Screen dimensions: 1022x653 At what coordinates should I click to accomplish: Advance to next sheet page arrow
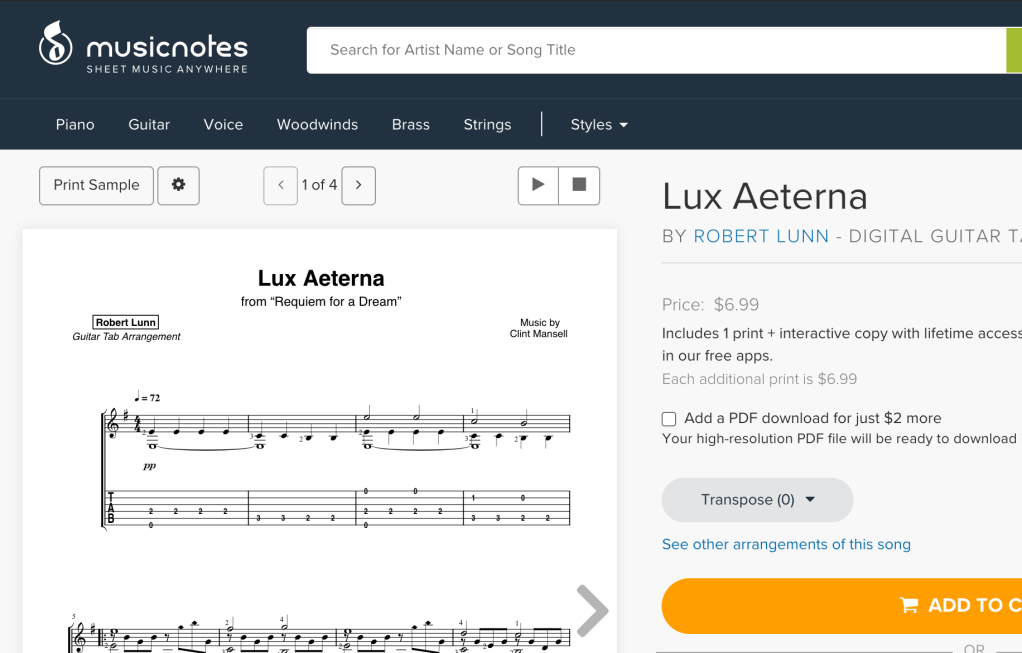pyautogui.click(x=358, y=185)
